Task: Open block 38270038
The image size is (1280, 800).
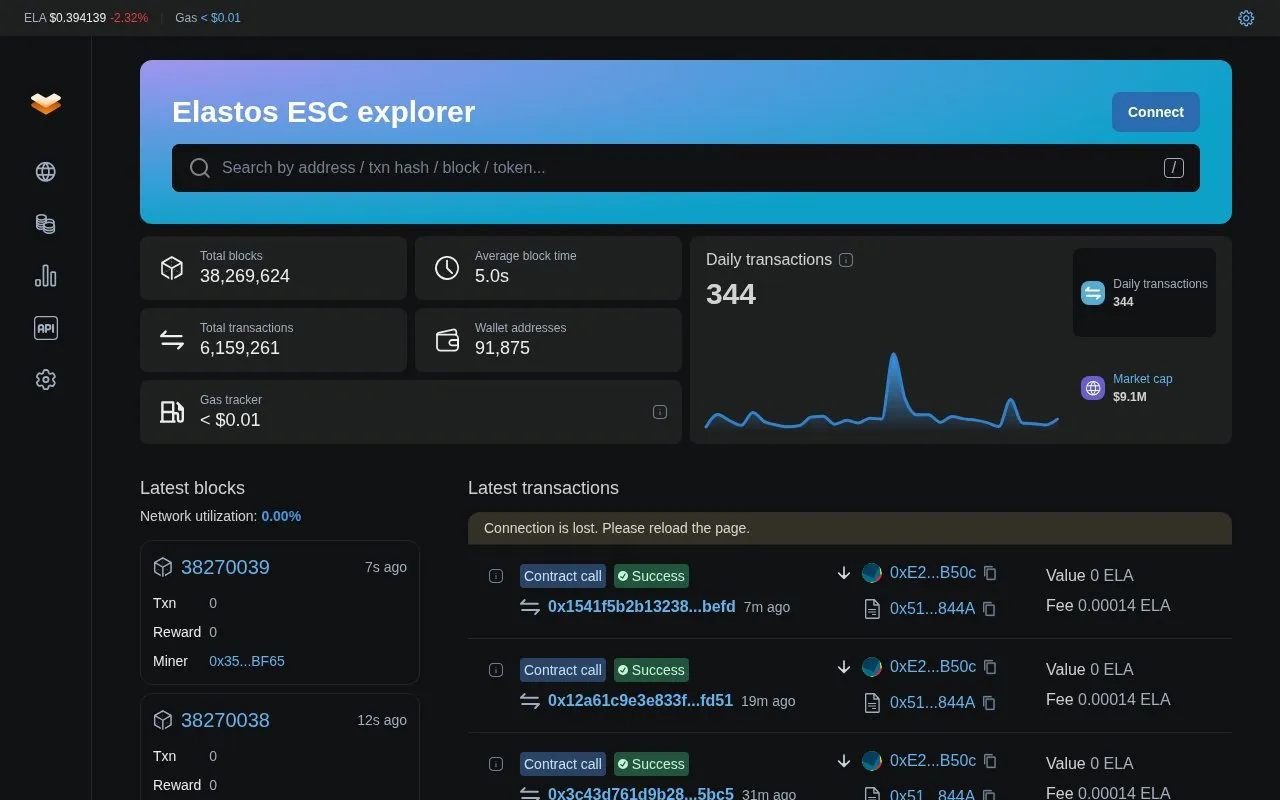Action: [x=225, y=720]
